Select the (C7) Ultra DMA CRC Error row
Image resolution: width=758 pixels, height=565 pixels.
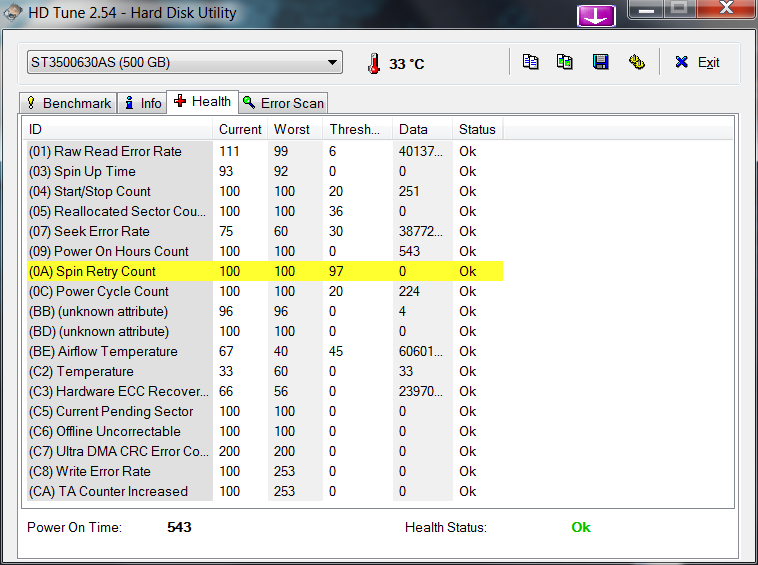coord(265,451)
